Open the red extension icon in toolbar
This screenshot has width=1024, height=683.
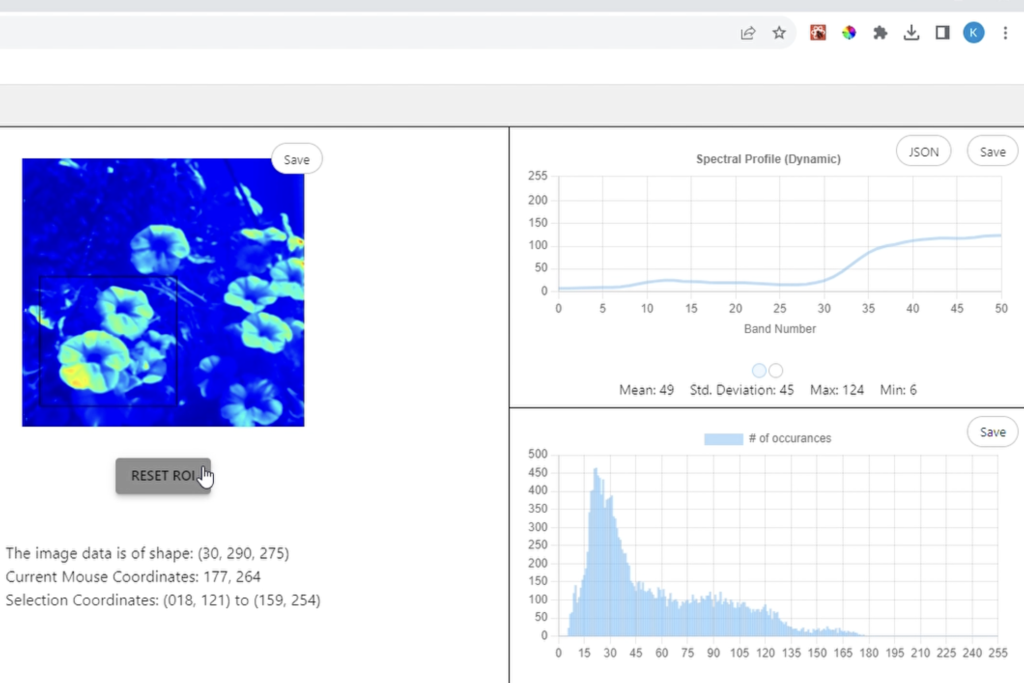[x=818, y=33]
